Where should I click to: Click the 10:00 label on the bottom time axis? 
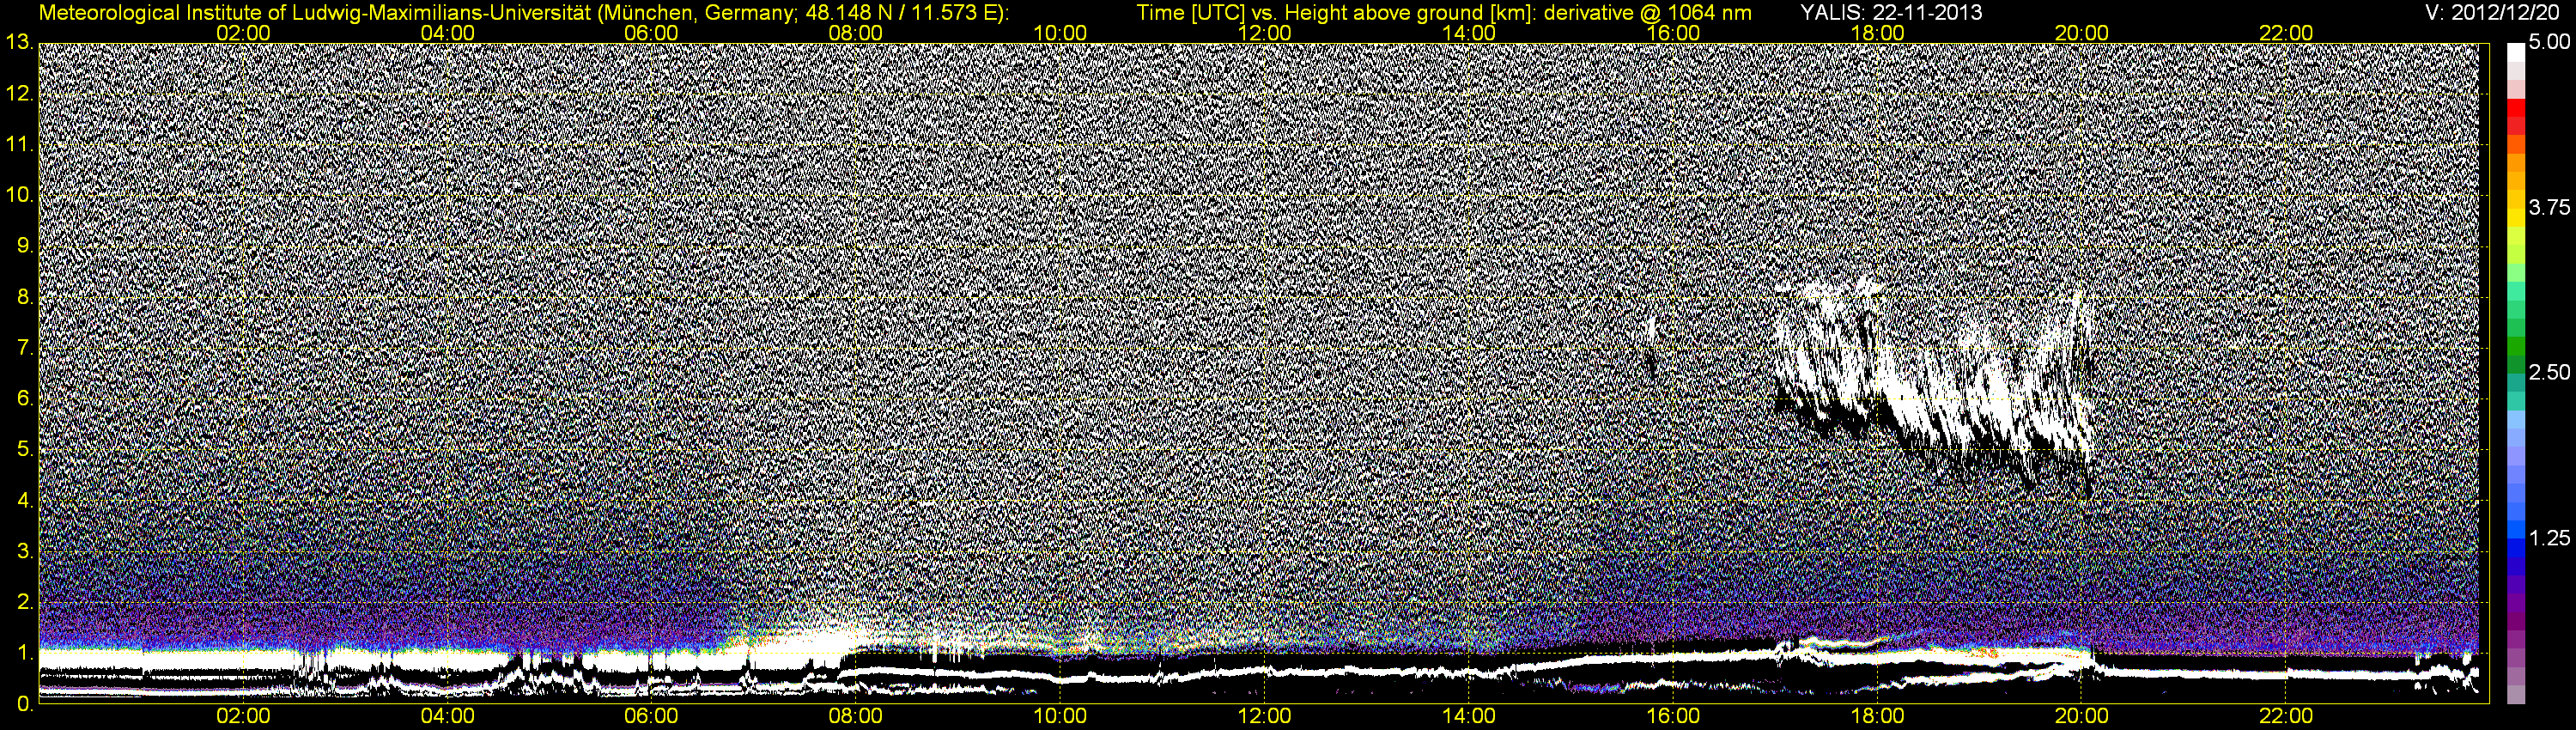pyautogui.click(x=1060, y=717)
